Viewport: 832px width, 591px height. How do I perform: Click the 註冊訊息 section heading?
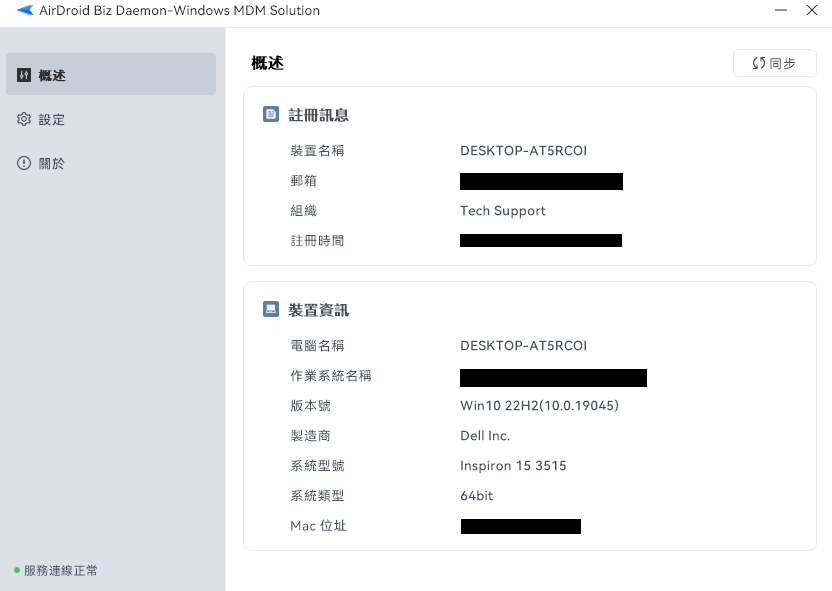(318, 115)
